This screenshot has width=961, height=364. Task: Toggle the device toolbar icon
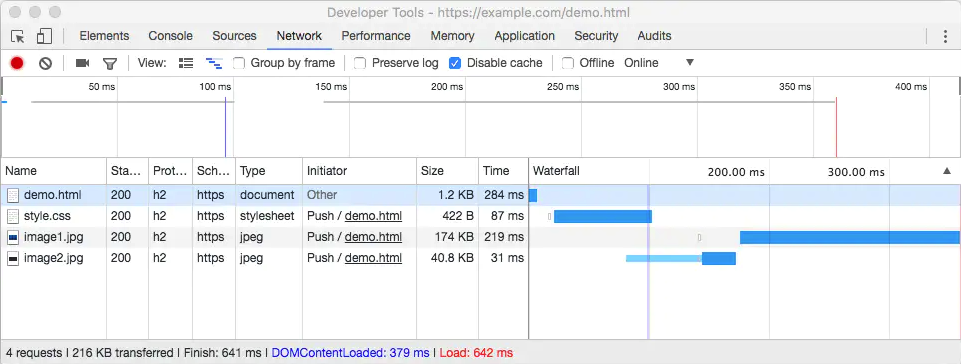[x=44, y=36]
